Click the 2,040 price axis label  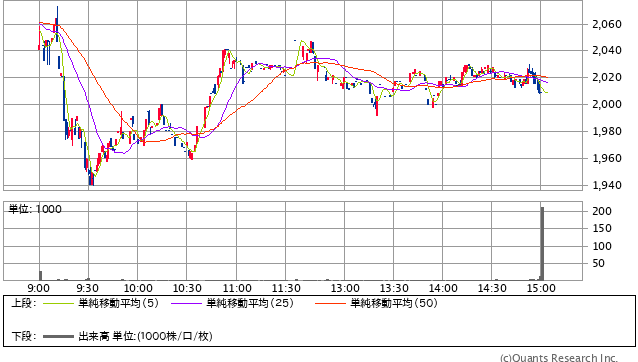click(x=607, y=50)
